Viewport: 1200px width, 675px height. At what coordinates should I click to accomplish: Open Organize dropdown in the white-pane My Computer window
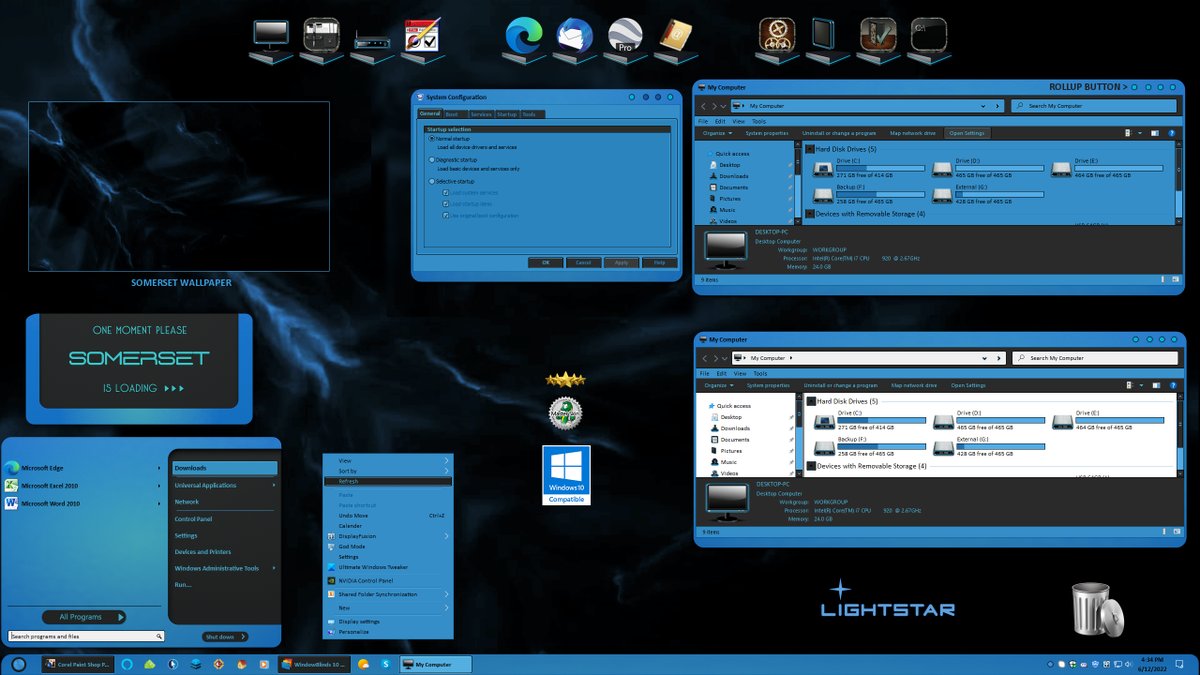click(717, 385)
